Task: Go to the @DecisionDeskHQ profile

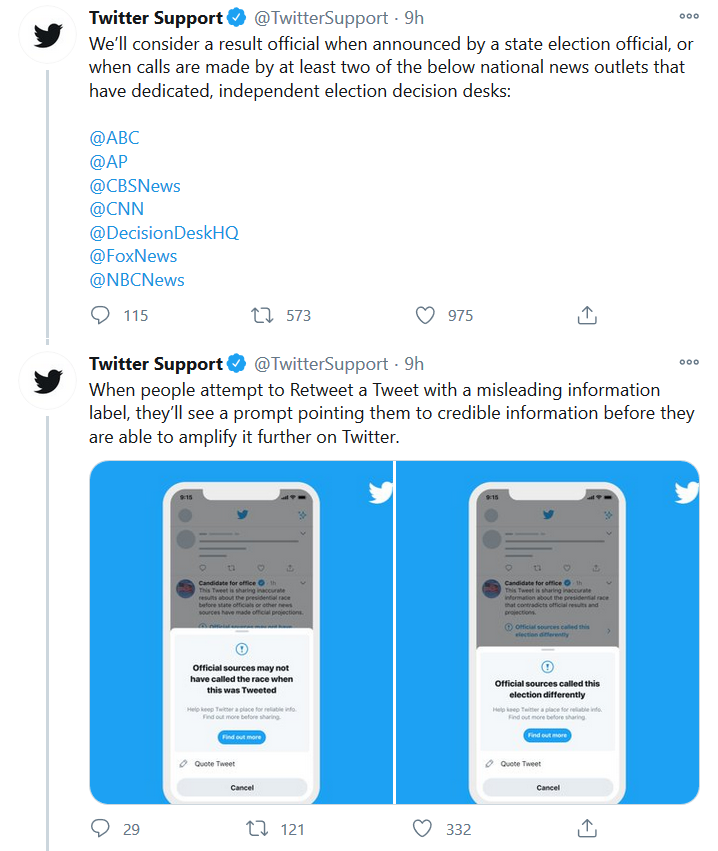Action: pos(164,232)
